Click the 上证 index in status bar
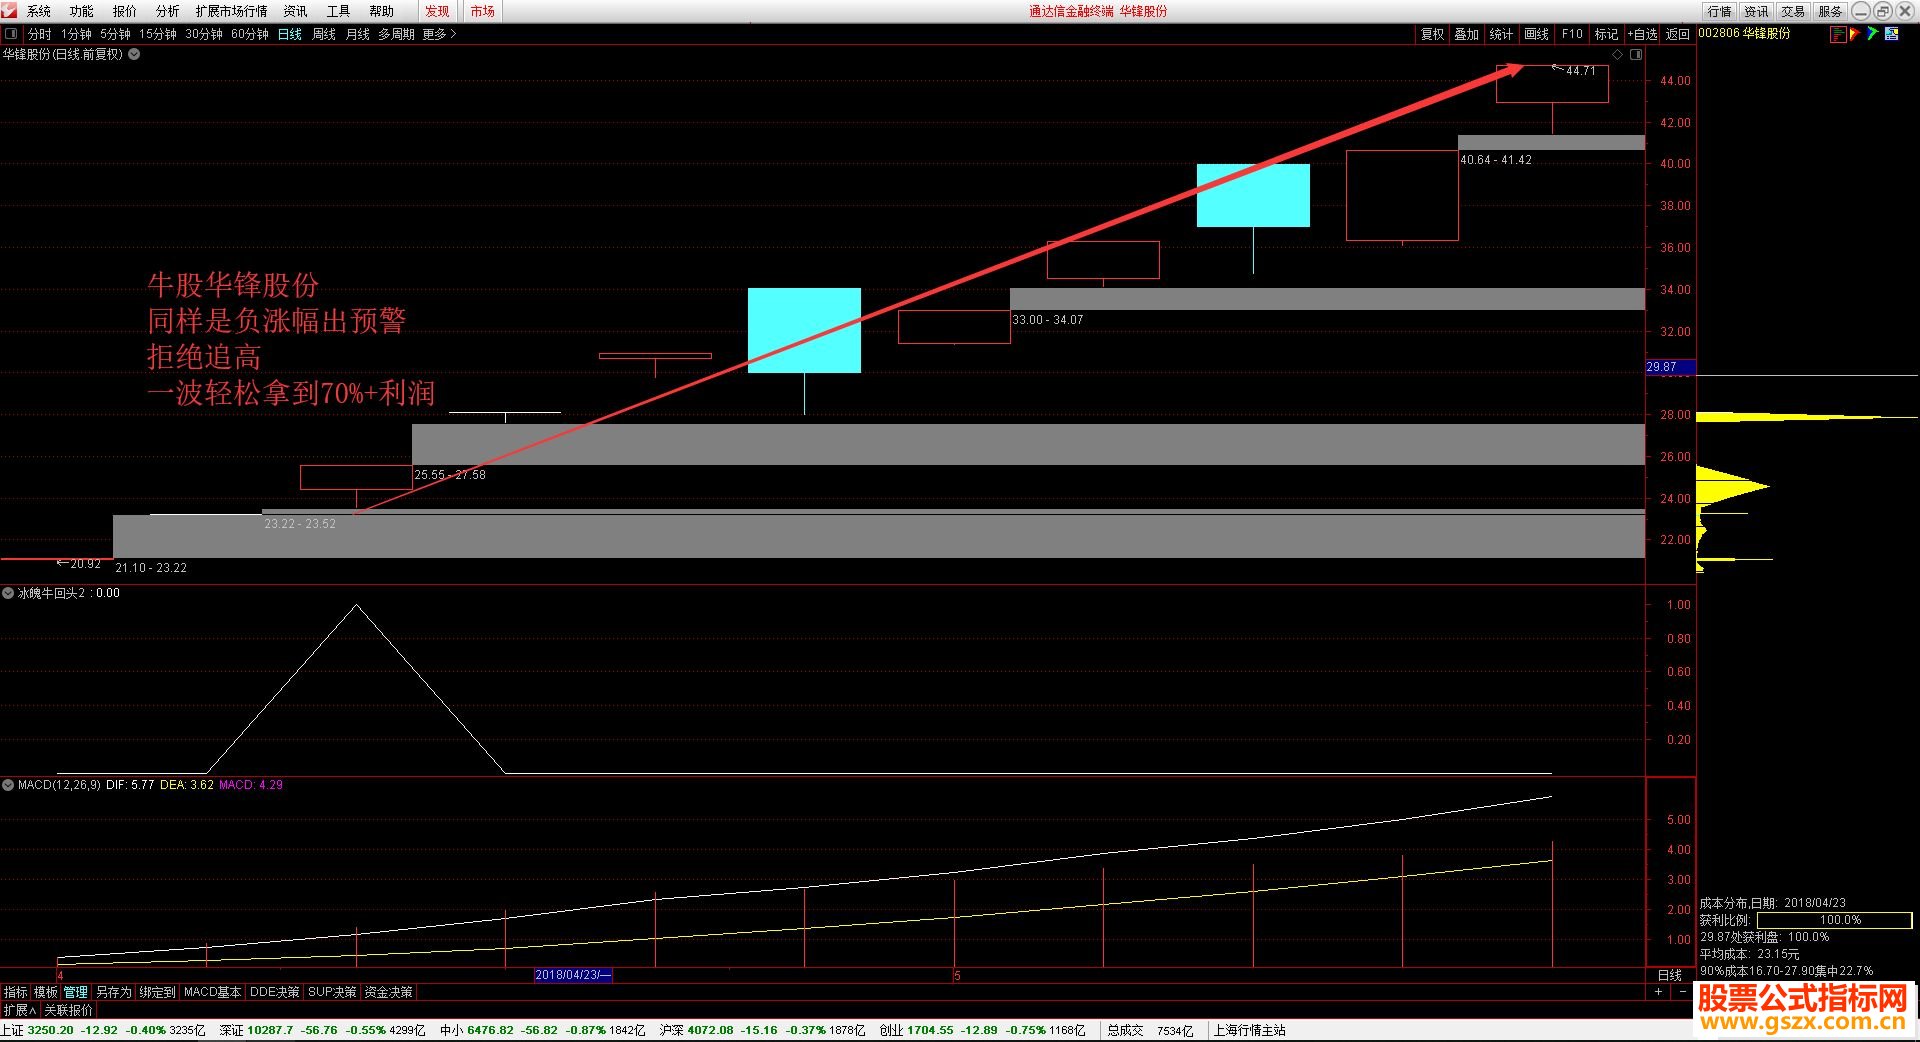Image resolution: width=1920 pixels, height=1042 pixels. click(103, 1030)
